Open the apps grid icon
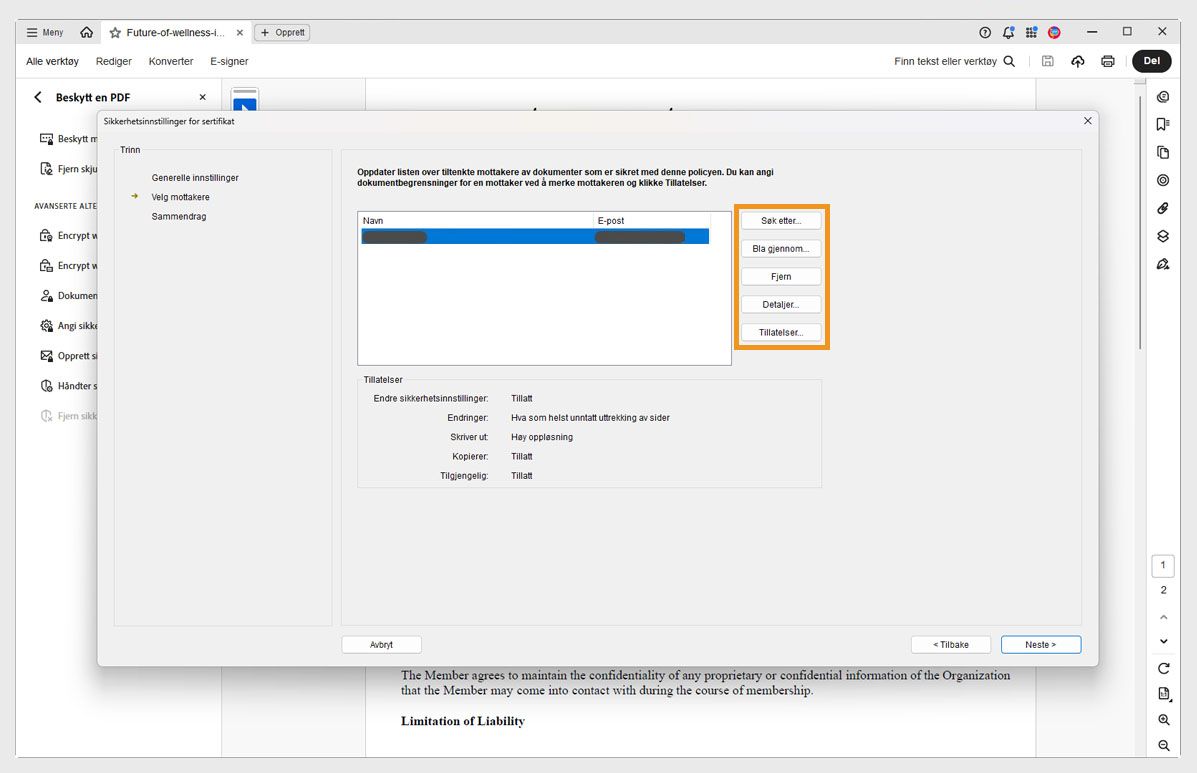This screenshot has width=1197, height=773. [1031, 32]
